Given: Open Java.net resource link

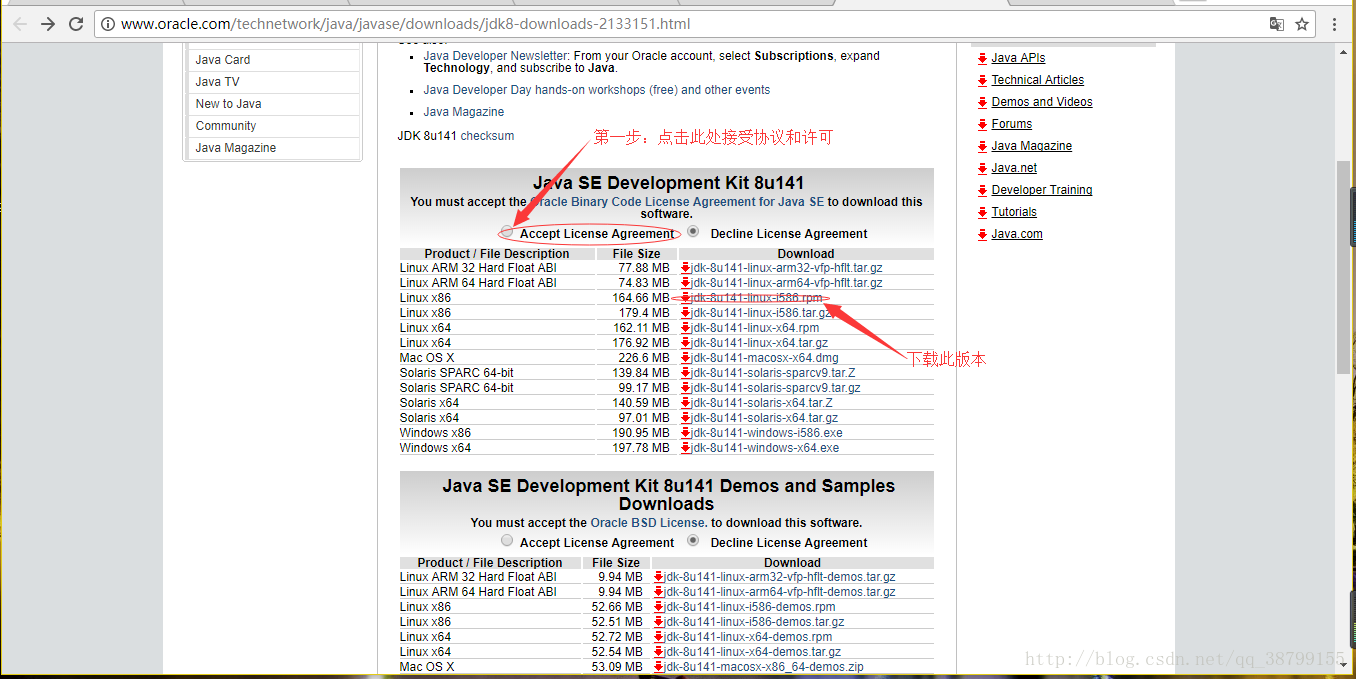Looking at the screenshot, I should tap(1014, 168).
